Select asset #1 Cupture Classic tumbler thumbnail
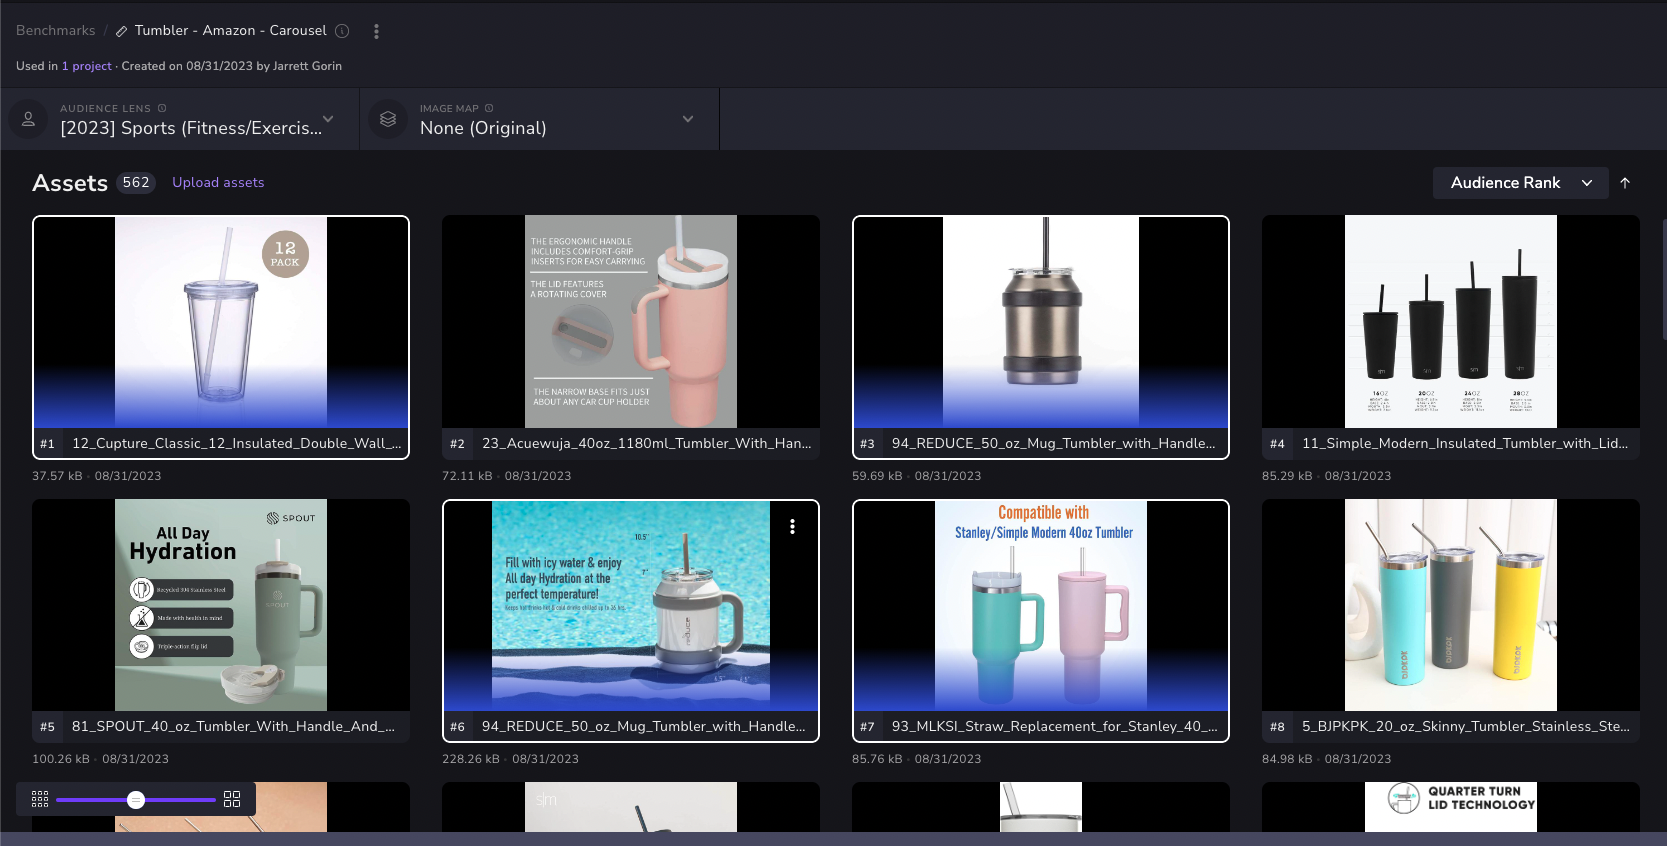The height and width of the screenshot is (846, 1667). click(x=221, y=323)
